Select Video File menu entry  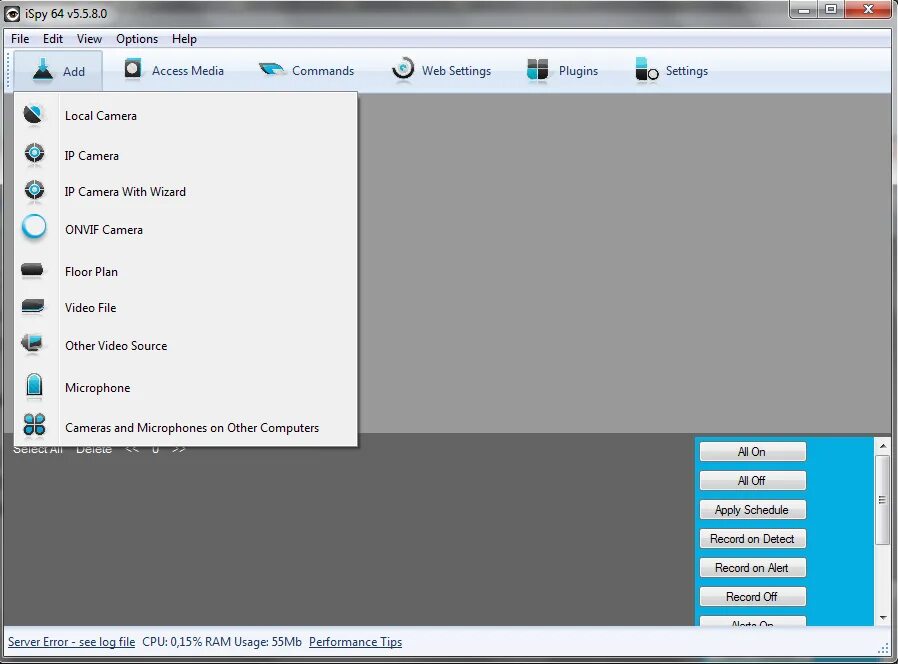(x=186, y=308)
